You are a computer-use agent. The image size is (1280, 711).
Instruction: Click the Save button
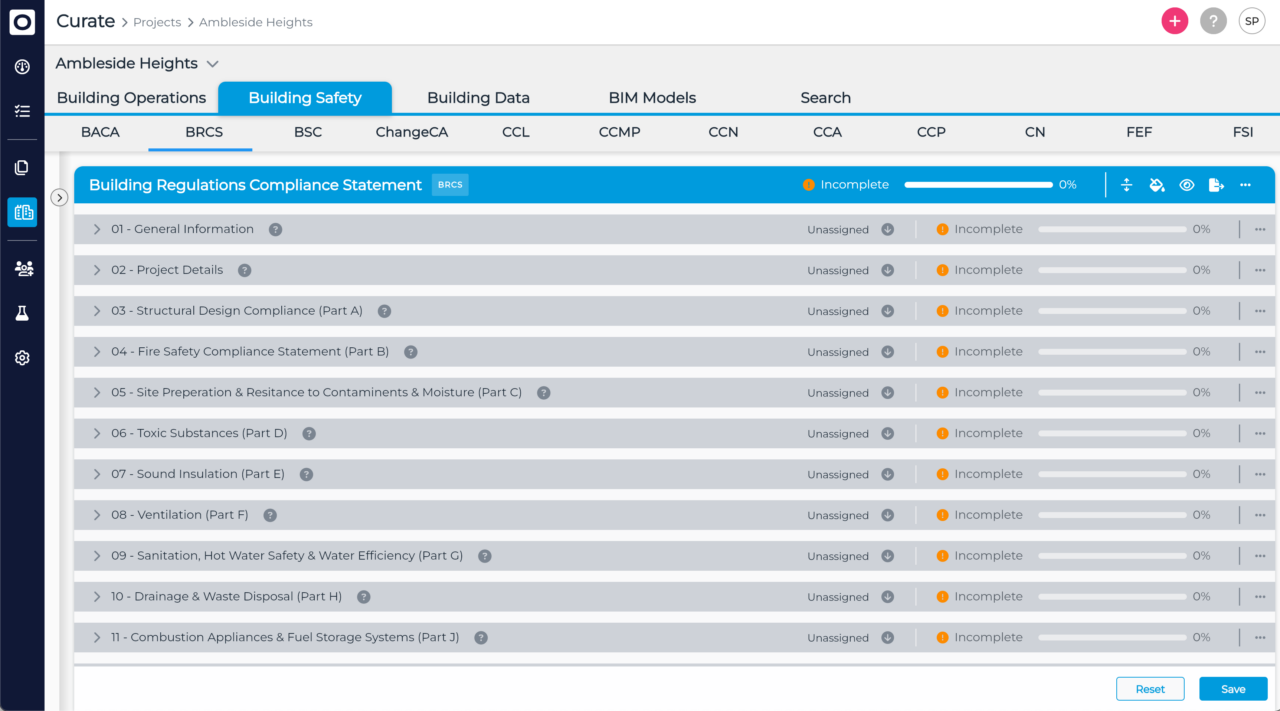(1233, 689)
